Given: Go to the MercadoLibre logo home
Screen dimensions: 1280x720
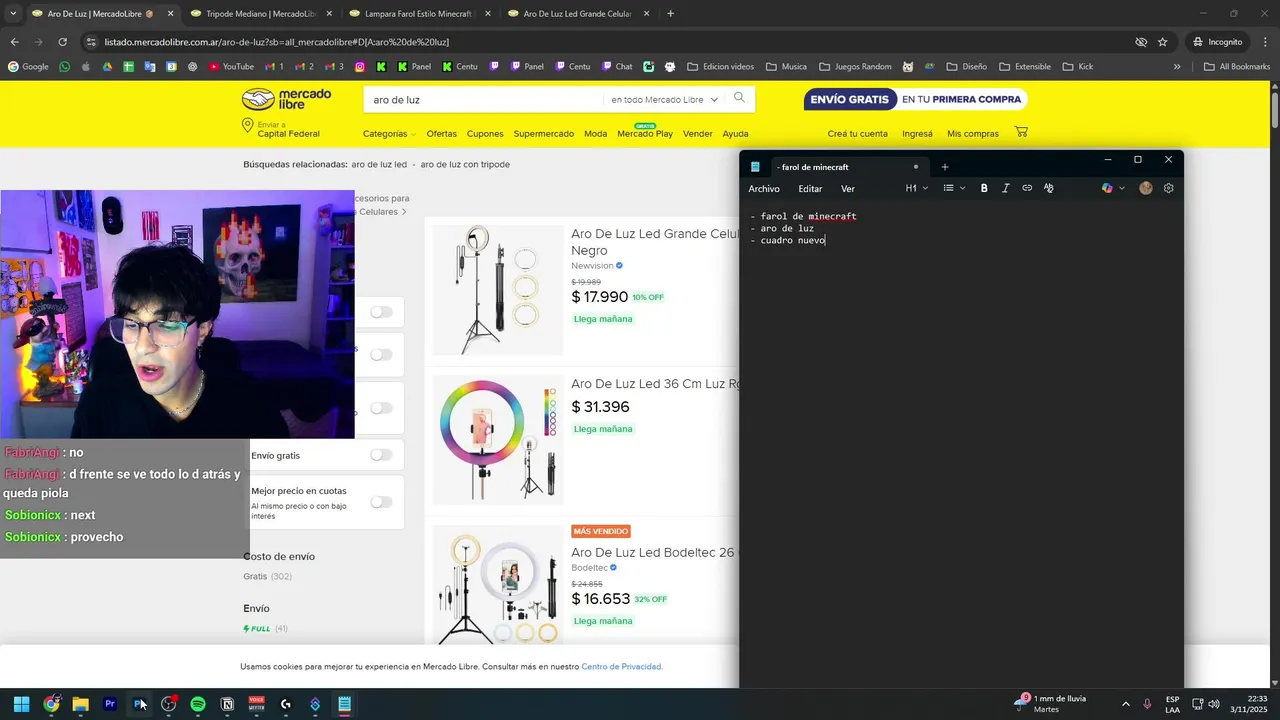Looking at the screenshot, I should click(x=286, y=99).
